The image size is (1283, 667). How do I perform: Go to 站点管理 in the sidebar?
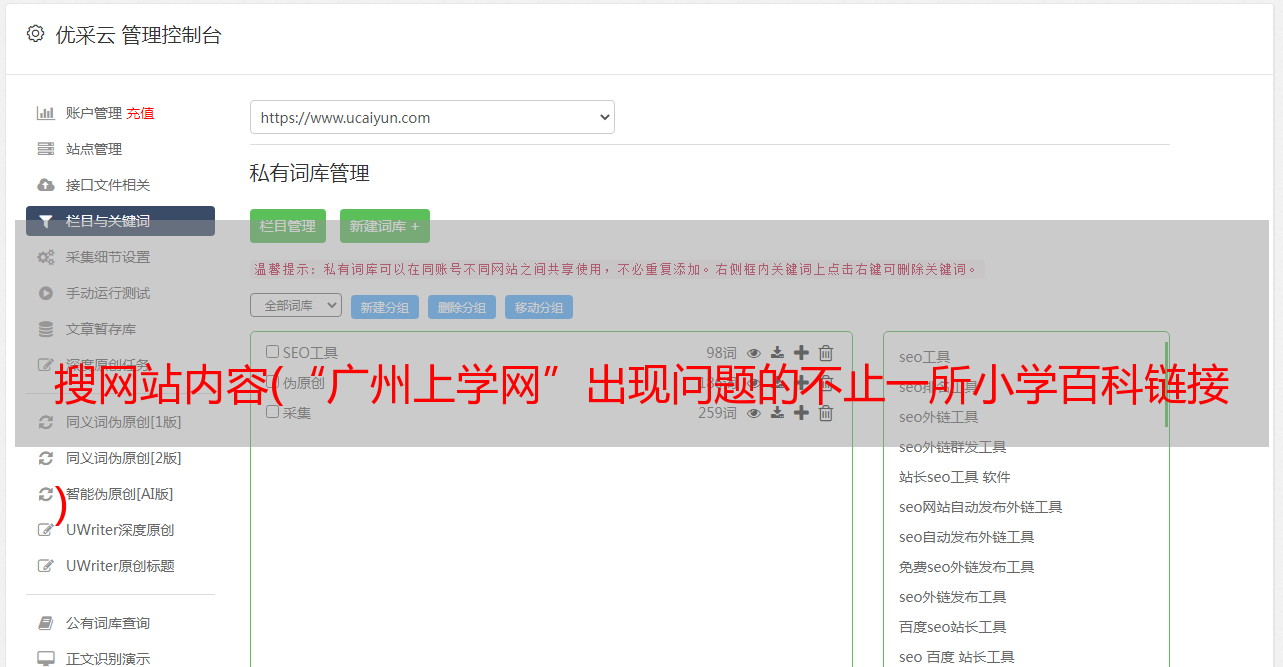click(94, 149)
